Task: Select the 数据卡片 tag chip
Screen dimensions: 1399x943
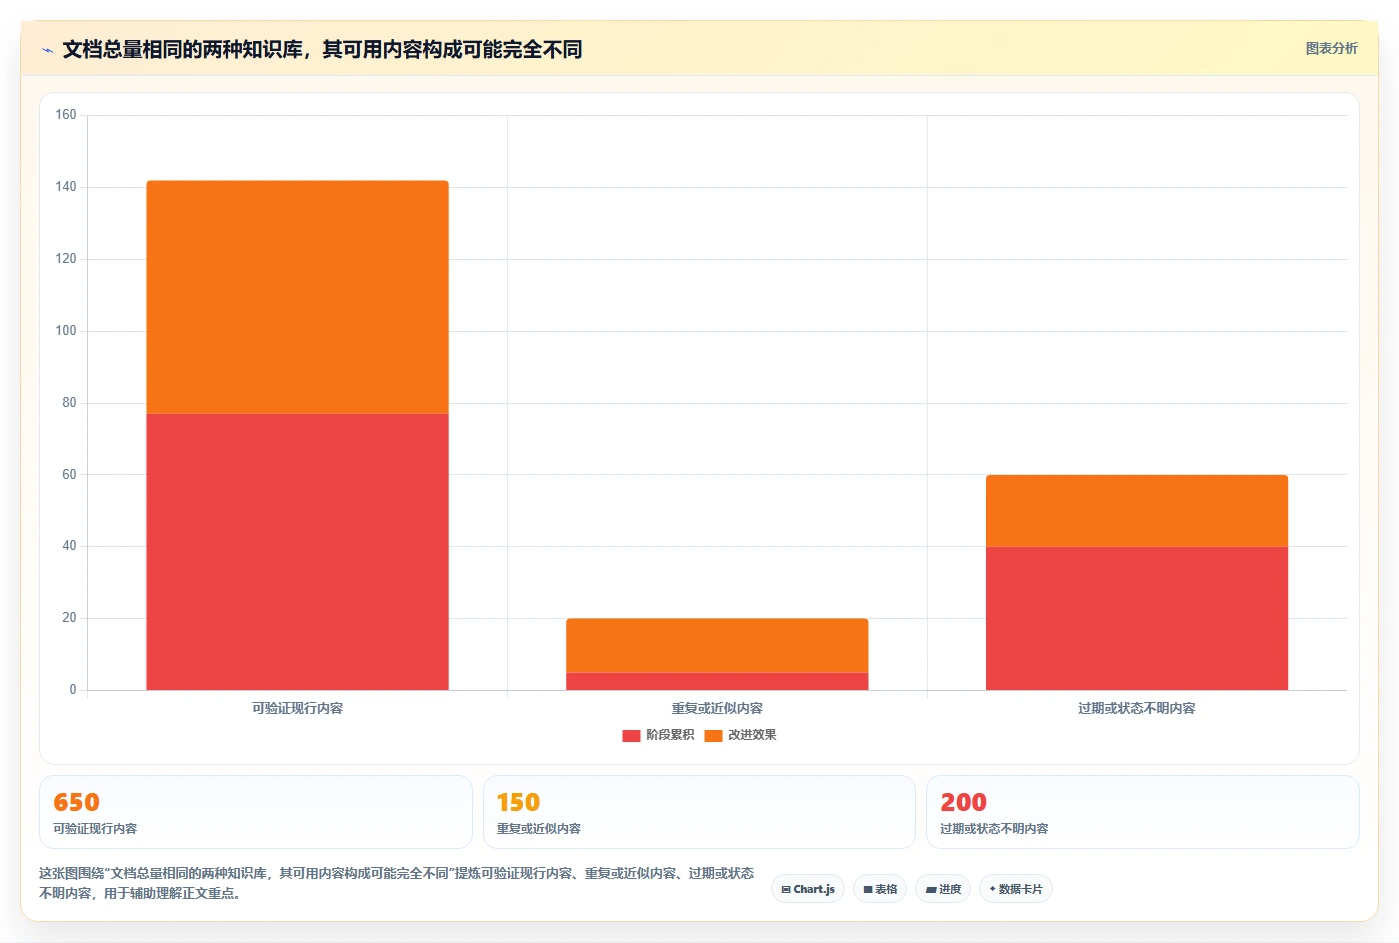Action: [1016, 889]
